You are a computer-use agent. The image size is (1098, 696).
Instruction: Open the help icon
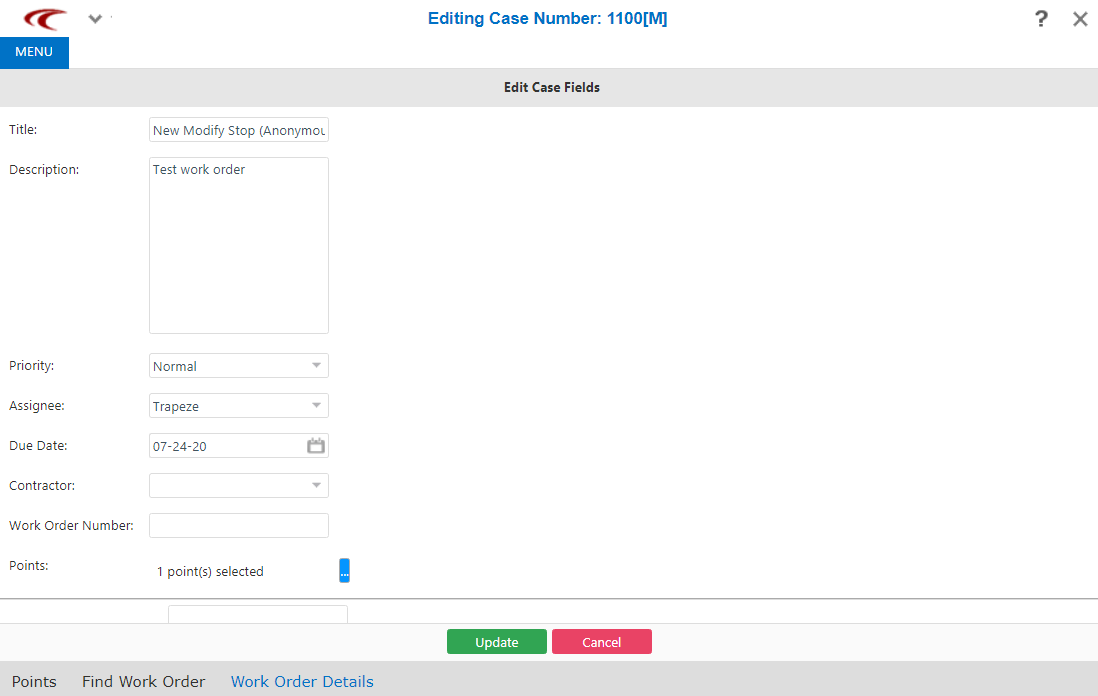1041,18
